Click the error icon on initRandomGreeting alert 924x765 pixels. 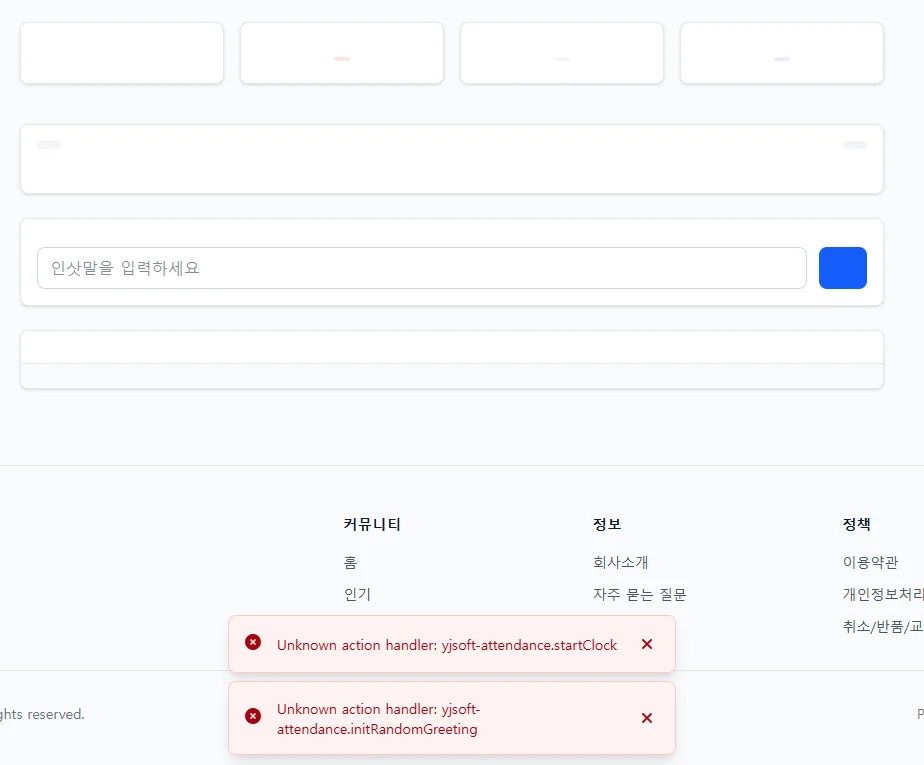click(253, 716)
